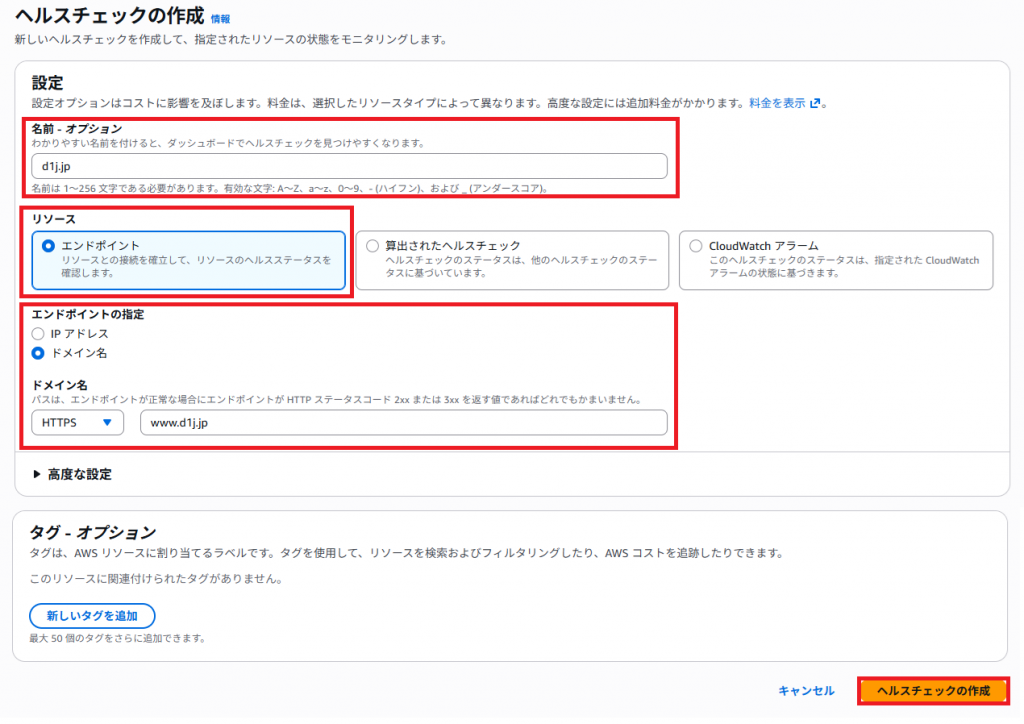Select the 算出されたヘルスチェック resource option
The width and height of the screenshot is (1024, 724).
[373, 246]
